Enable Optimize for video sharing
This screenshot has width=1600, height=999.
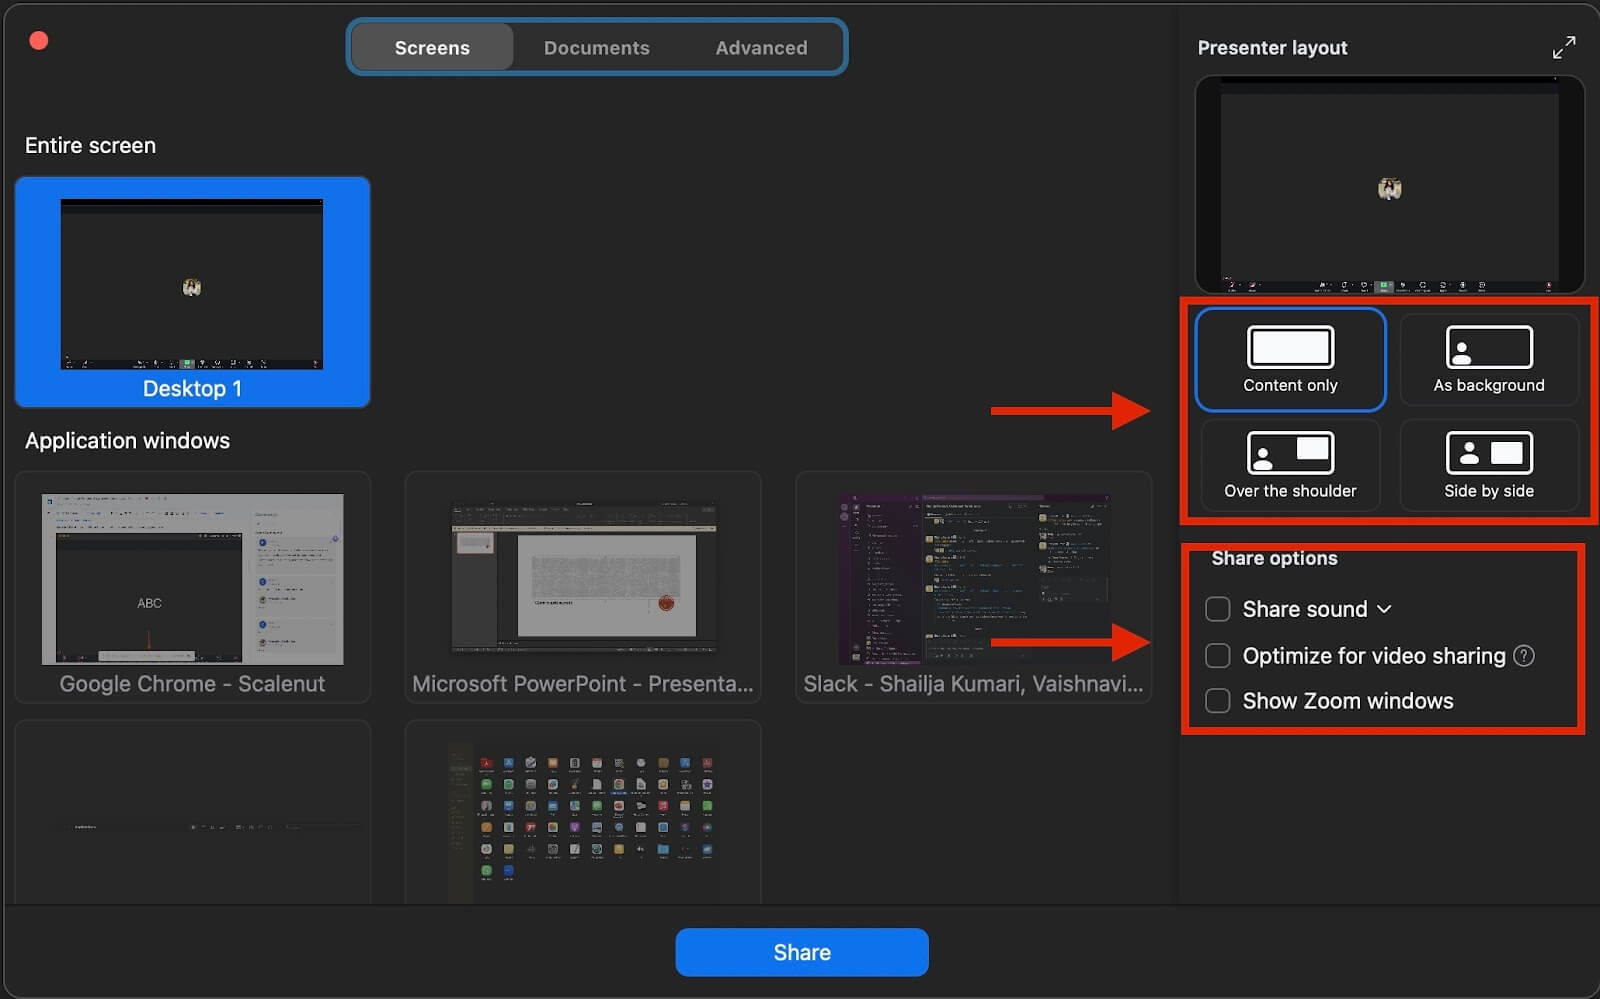[x=1217, y=656]
